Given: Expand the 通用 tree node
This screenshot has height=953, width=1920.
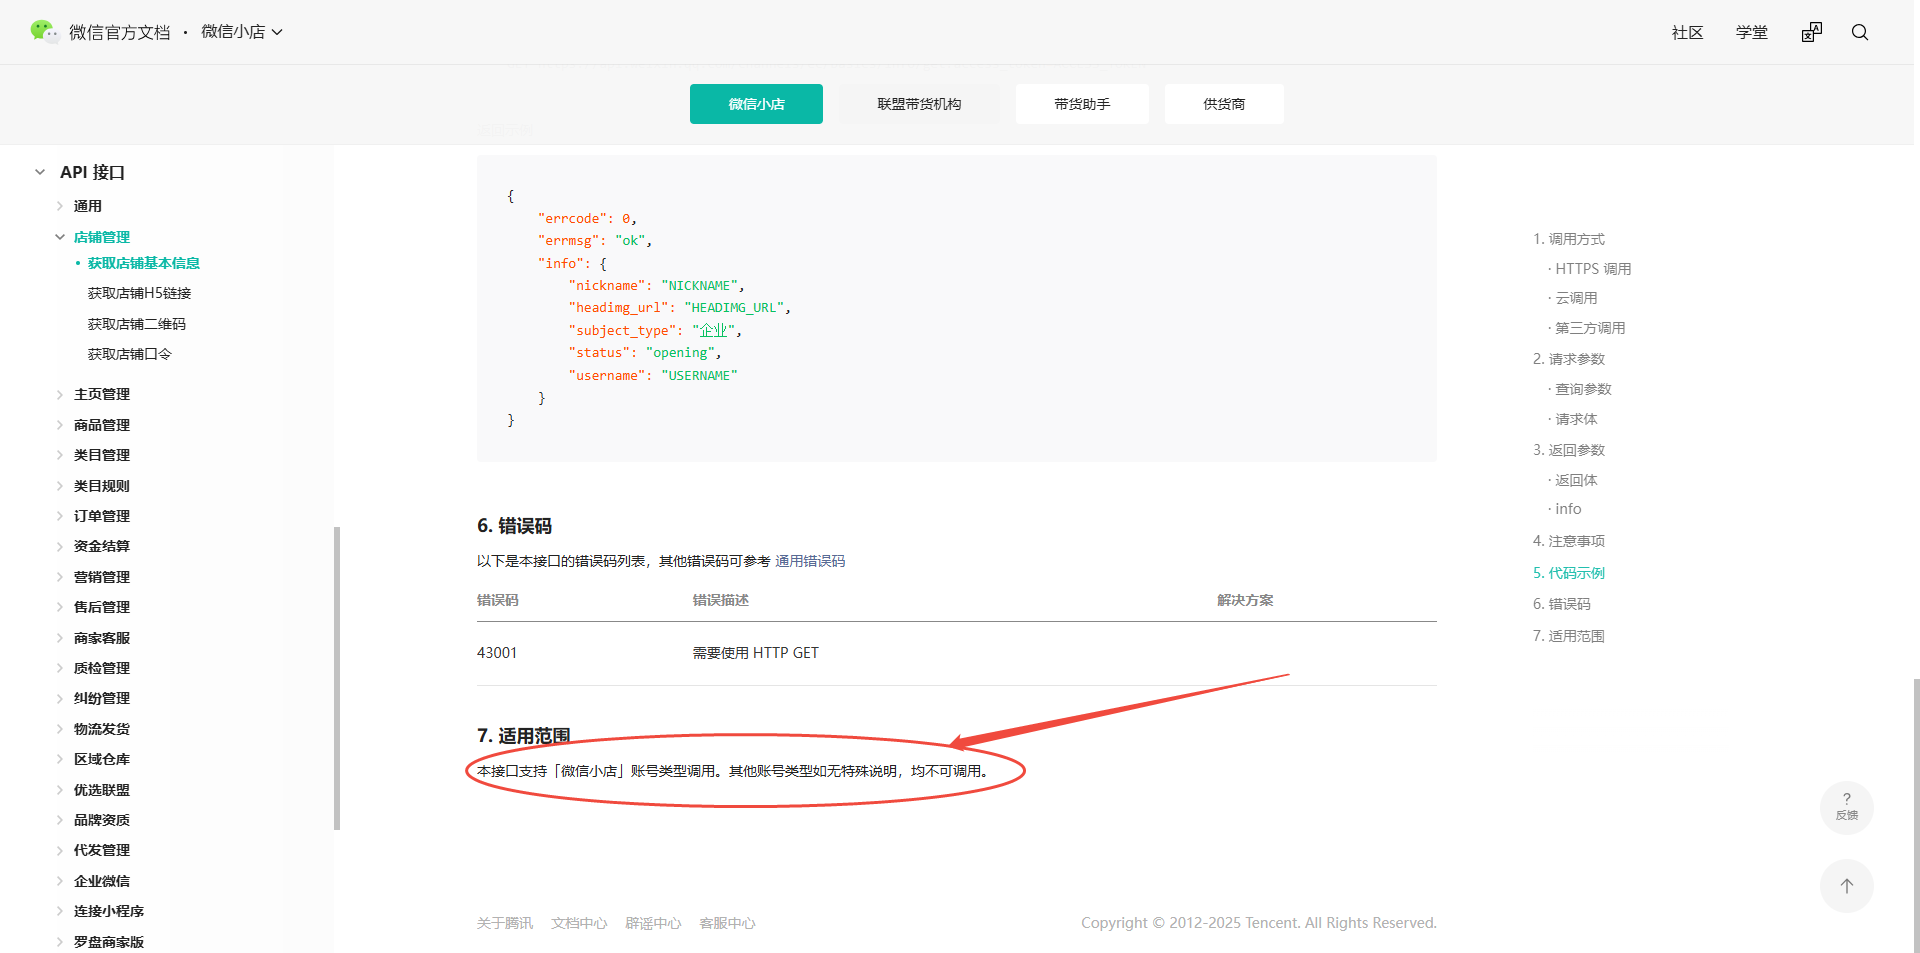Looking at the screenshot, I should tap(60, 206).
